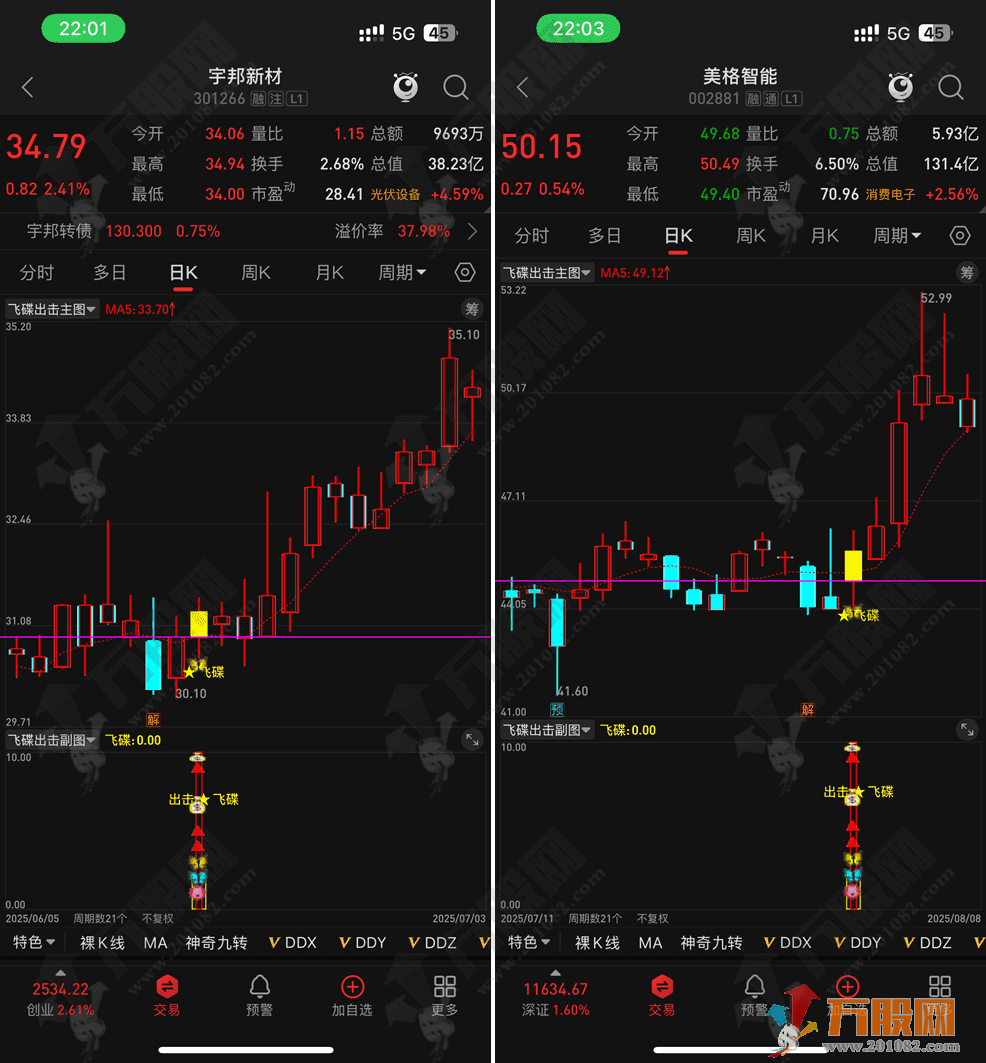Open the 周期 period dropdown on 美格智能
986x1063 pixels.
coord(897,236)
